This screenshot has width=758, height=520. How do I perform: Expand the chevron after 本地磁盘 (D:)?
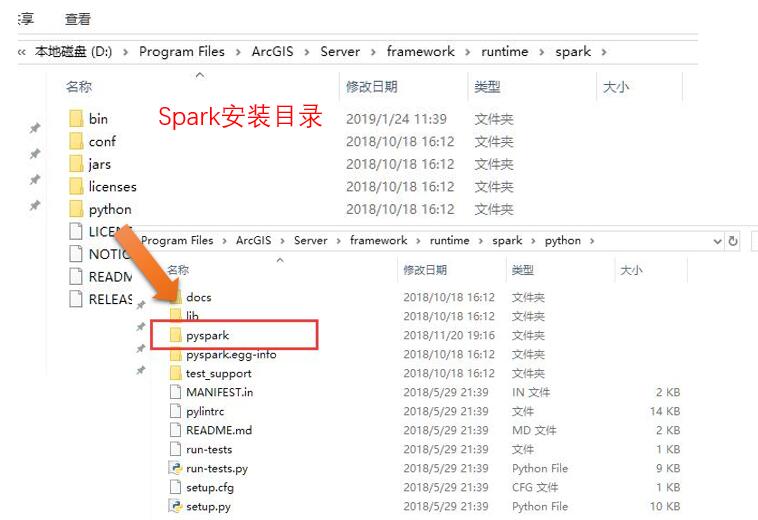tap(126, 52)
